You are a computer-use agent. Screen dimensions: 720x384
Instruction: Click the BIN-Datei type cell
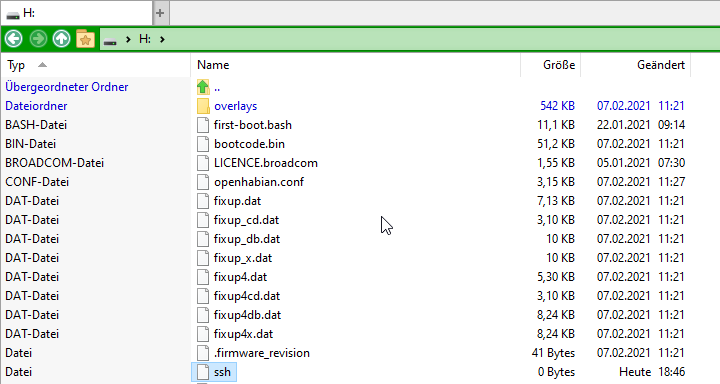tap(30, 144)
